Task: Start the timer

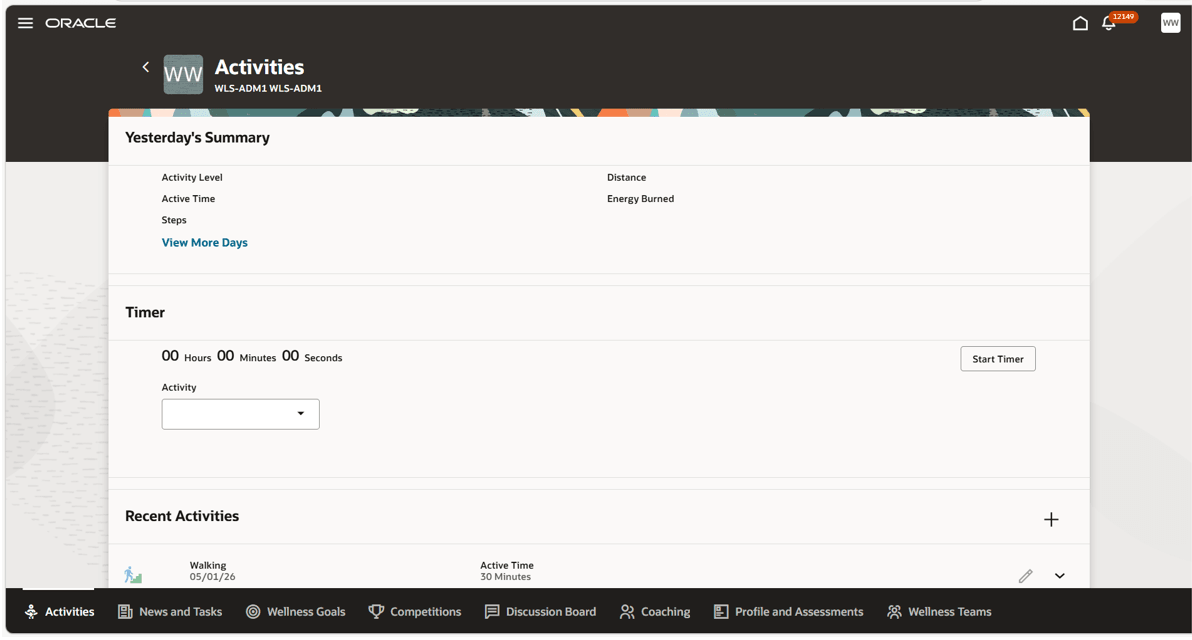Action: click(997, 359)
